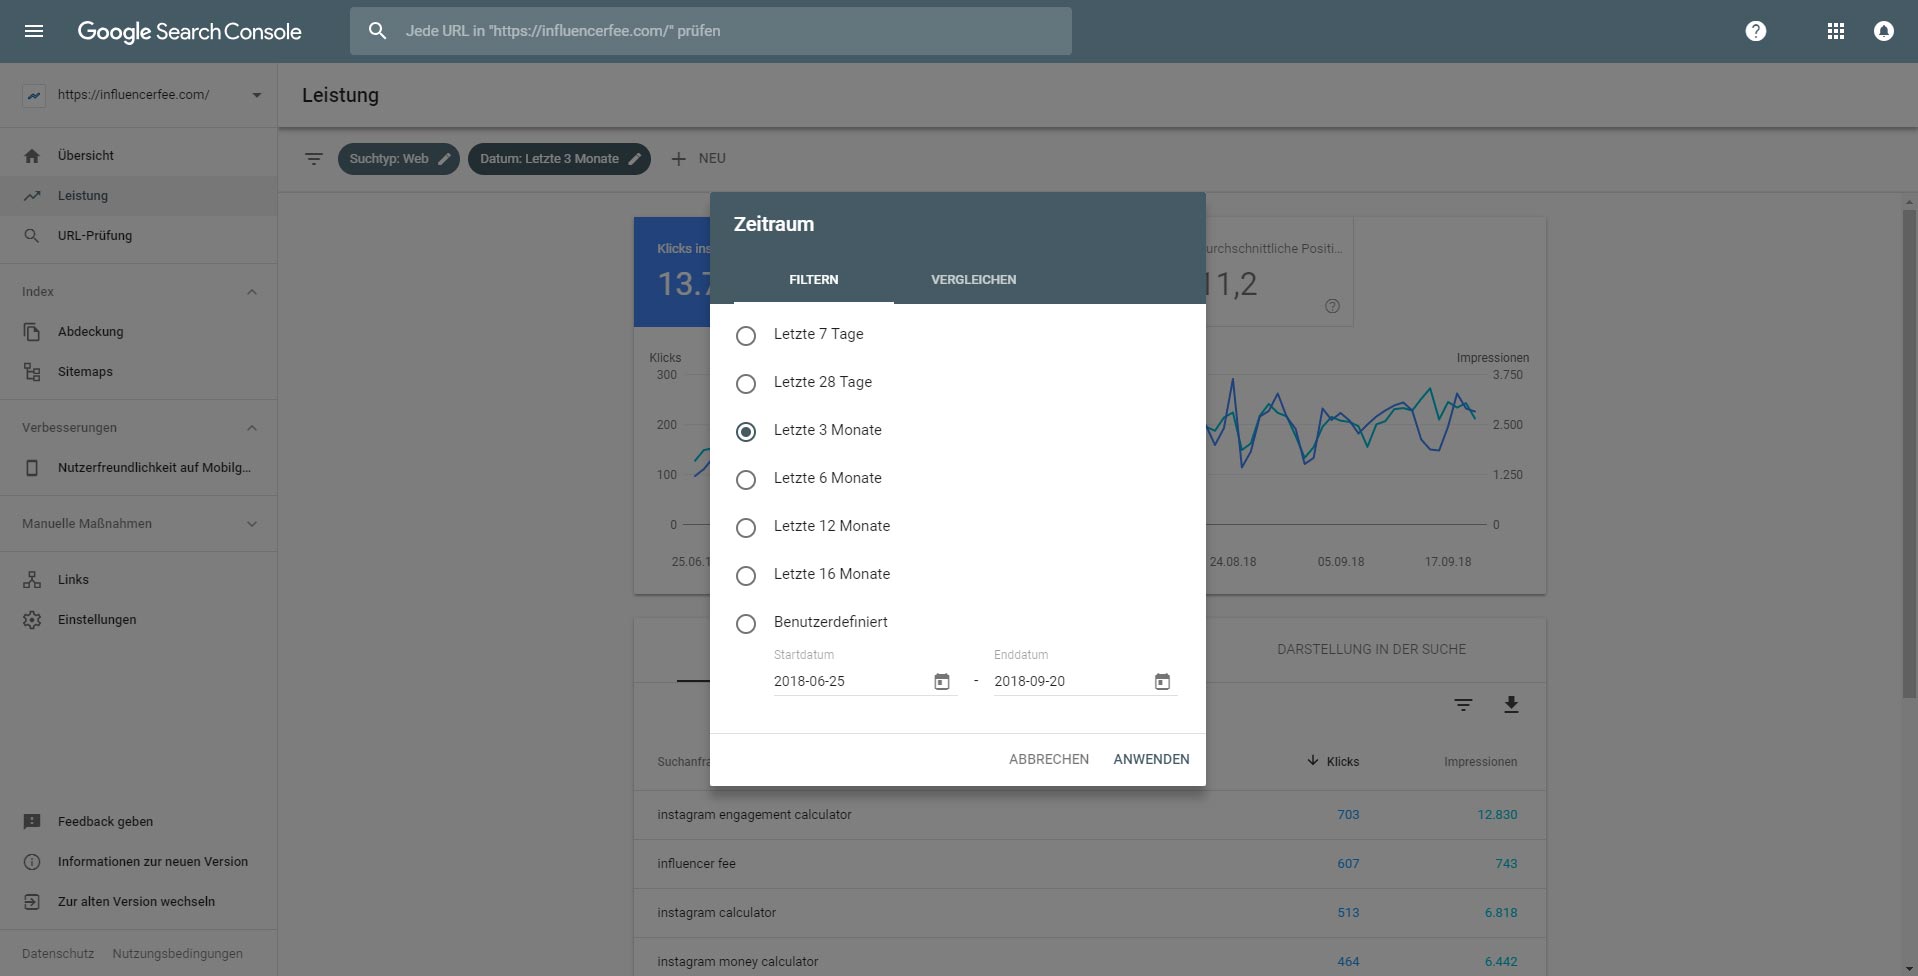Click the Einstellungen gear icon

[32, 620]
